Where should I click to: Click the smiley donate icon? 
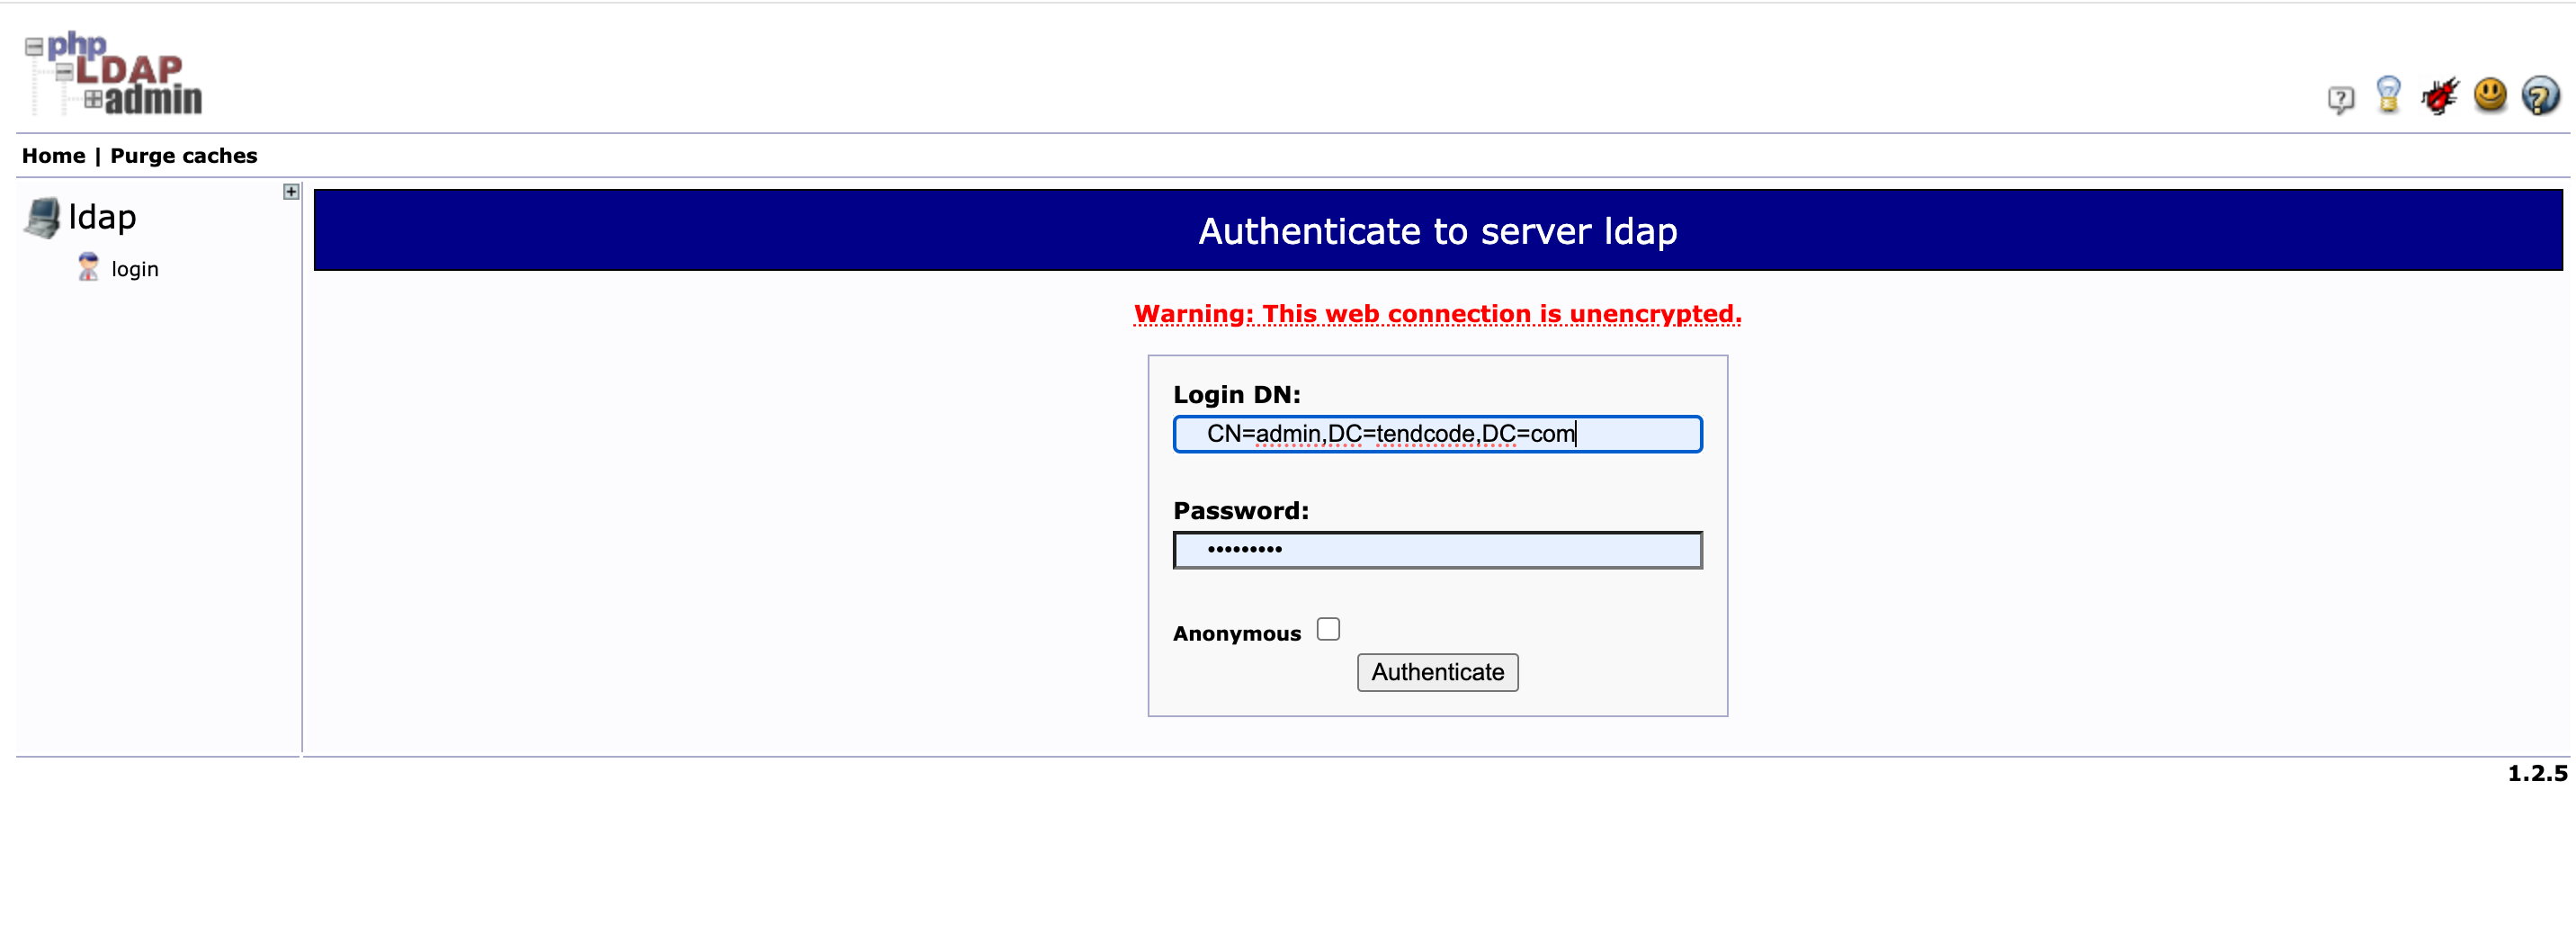click(x=2490, y=95)
